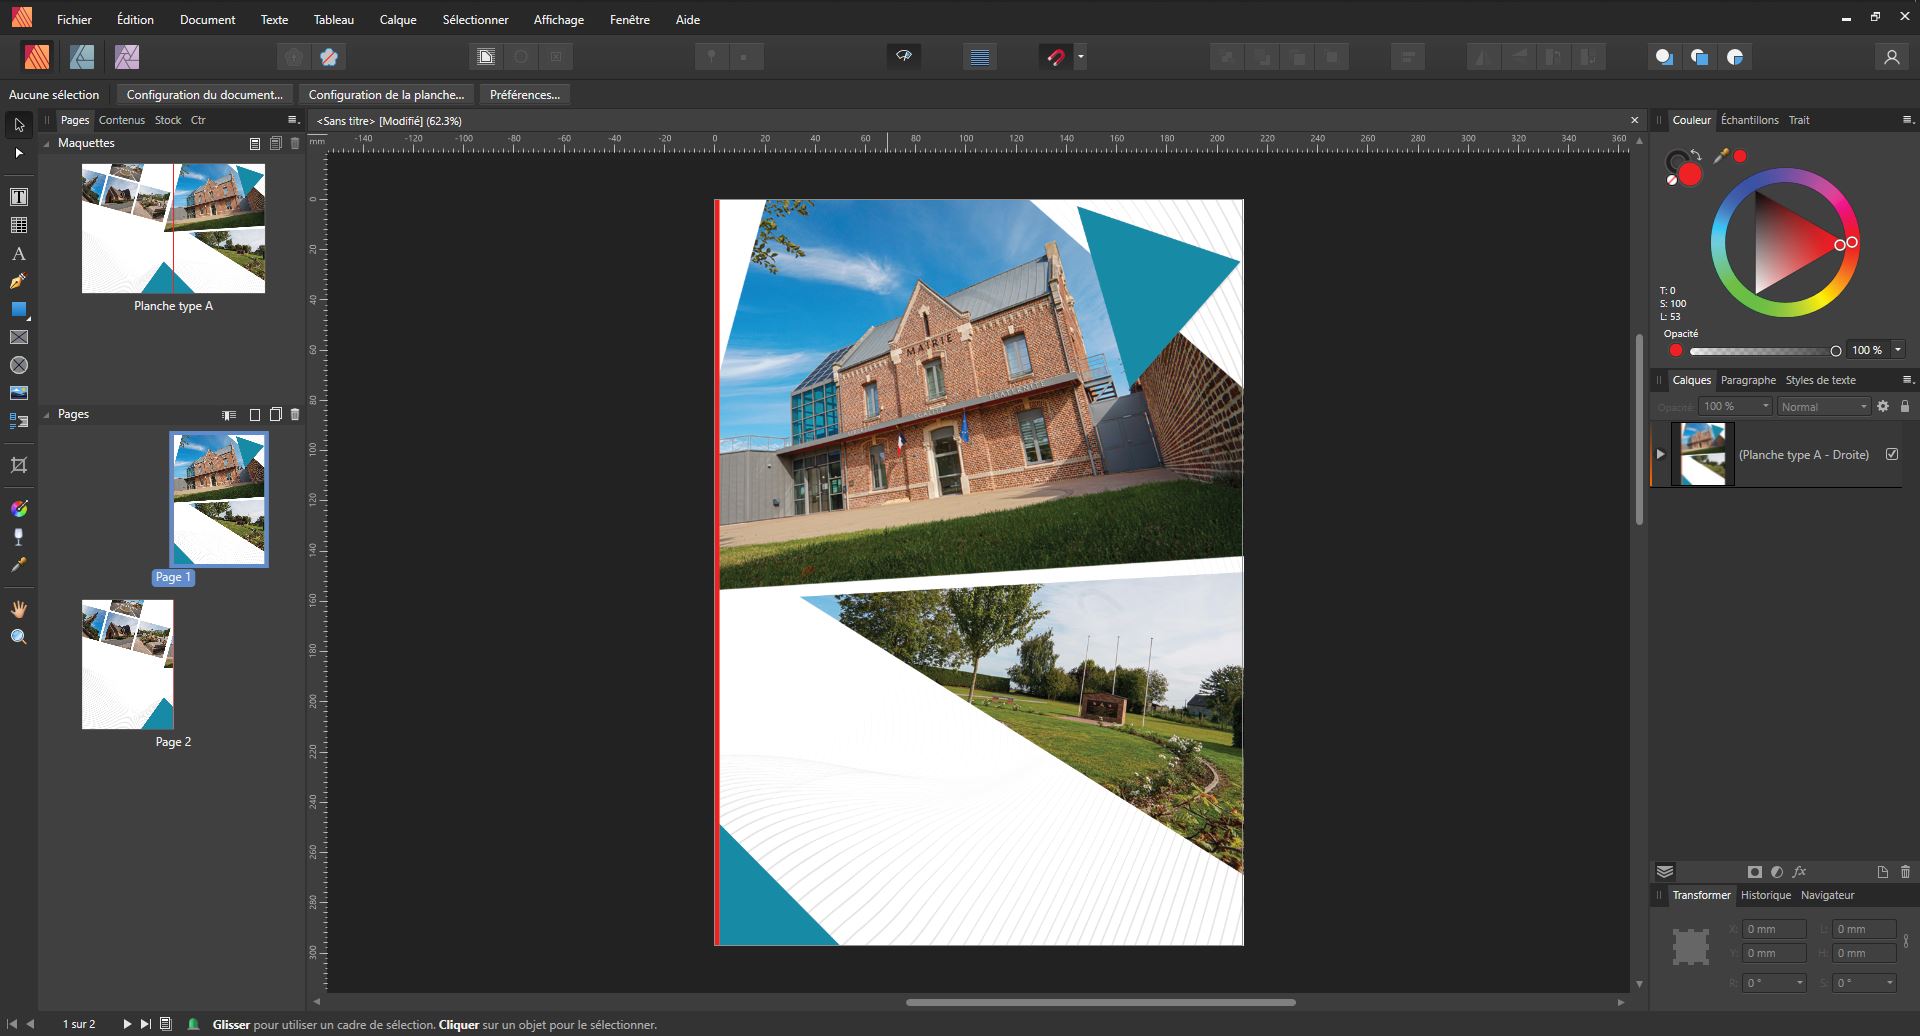
Task: Open Configuration de la planche
Action: click(386, 95)
